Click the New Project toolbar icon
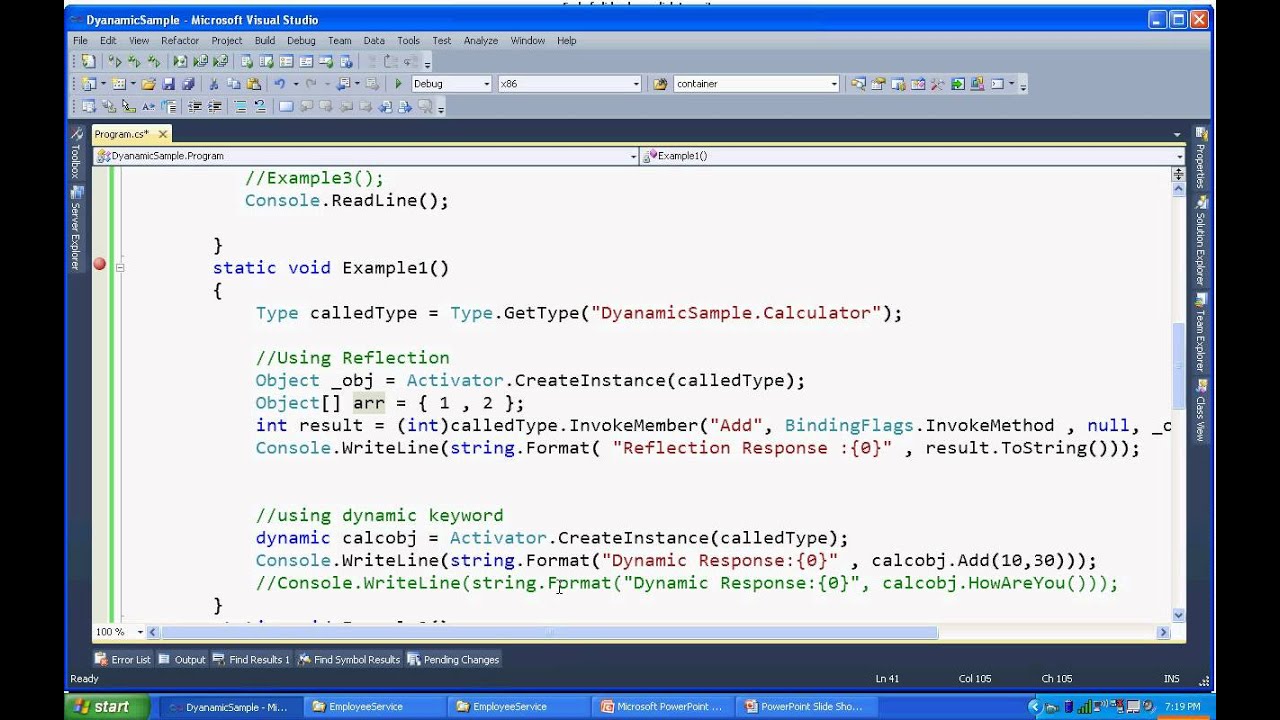 point(88,84)
